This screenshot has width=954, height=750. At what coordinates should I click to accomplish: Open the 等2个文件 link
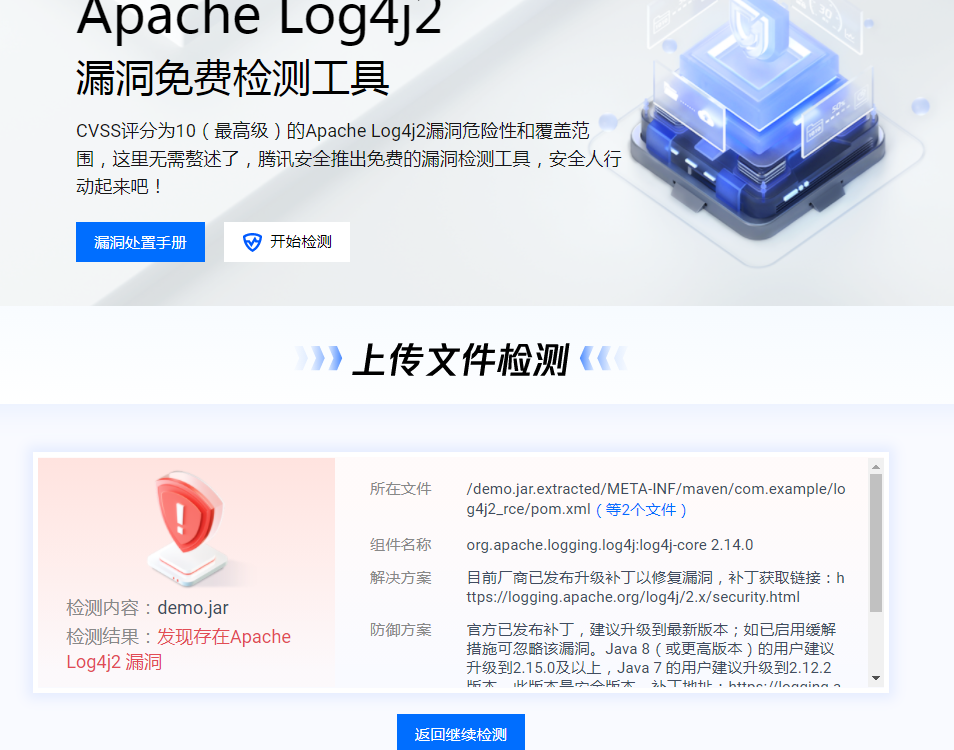[x=641, y=509]
